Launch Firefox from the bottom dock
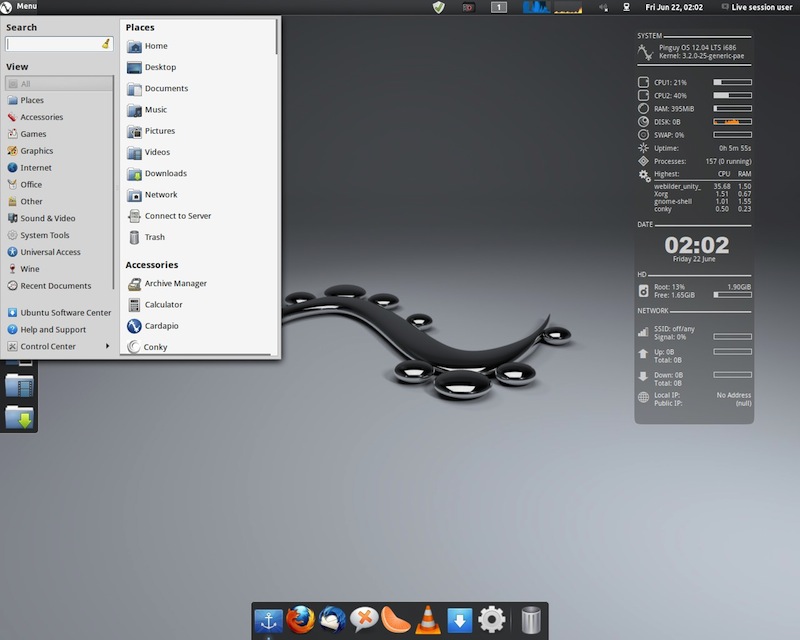Screen dimensions: 800x640 pos(300,618)
